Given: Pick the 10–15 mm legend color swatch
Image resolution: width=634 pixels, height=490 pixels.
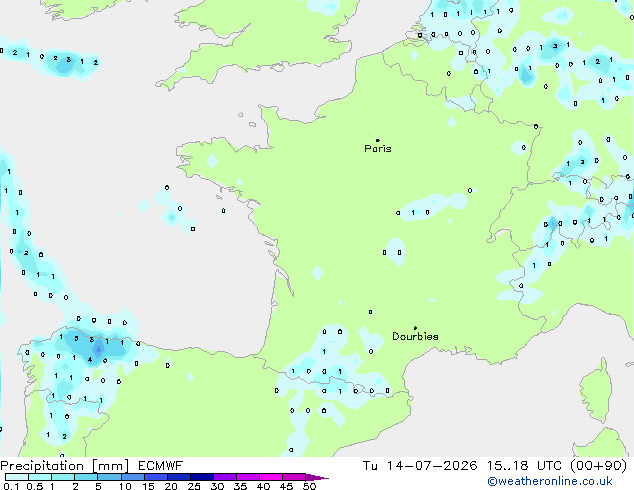Looking at the screenshot, I should [133, 477].
